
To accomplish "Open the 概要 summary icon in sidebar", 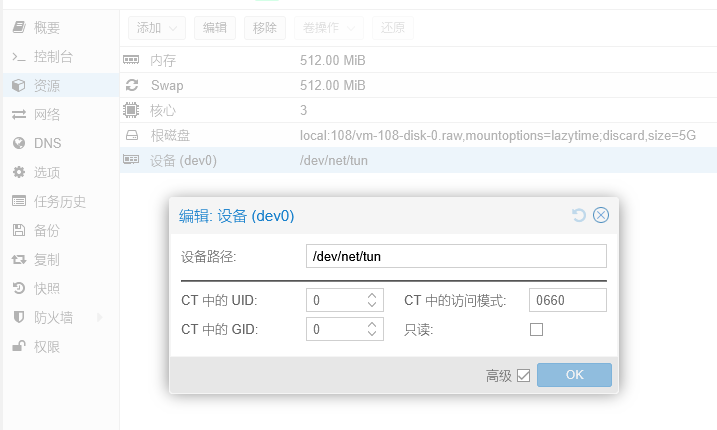I will 19,27.
